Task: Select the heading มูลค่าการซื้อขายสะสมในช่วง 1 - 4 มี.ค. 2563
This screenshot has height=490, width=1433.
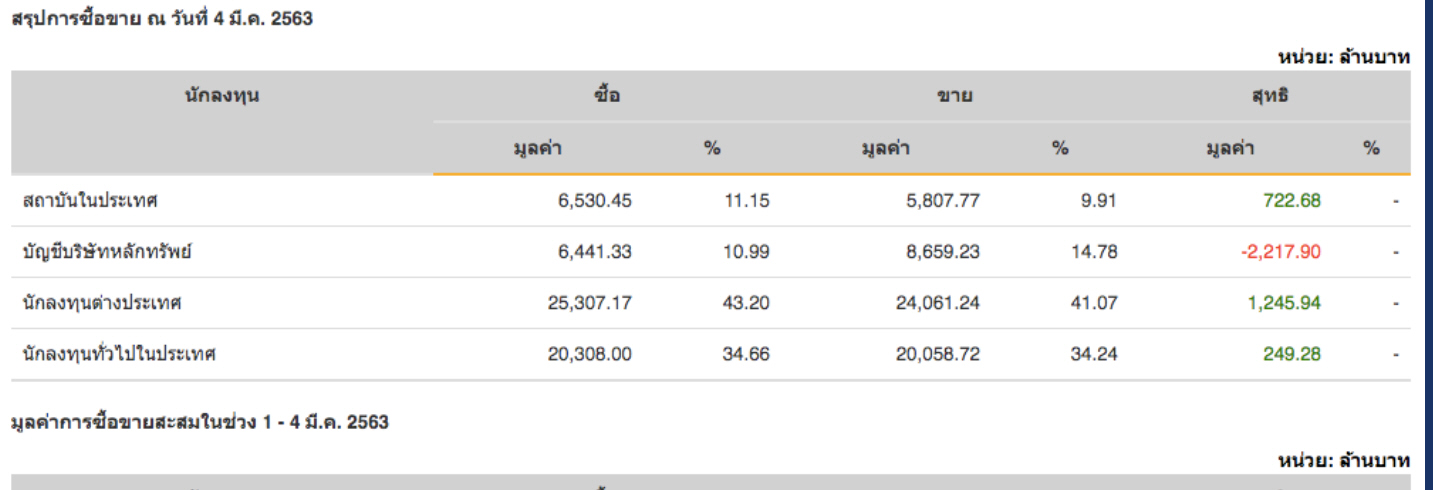Action: pyautogui.click(x=199, y=423)
